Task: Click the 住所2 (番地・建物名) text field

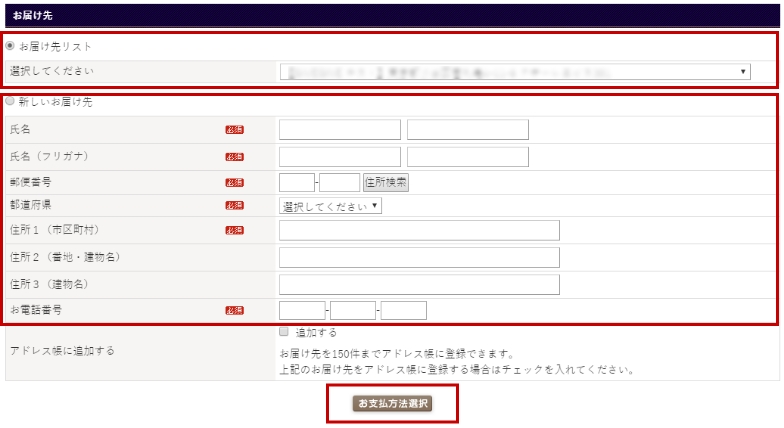Action: click(419, 258)
